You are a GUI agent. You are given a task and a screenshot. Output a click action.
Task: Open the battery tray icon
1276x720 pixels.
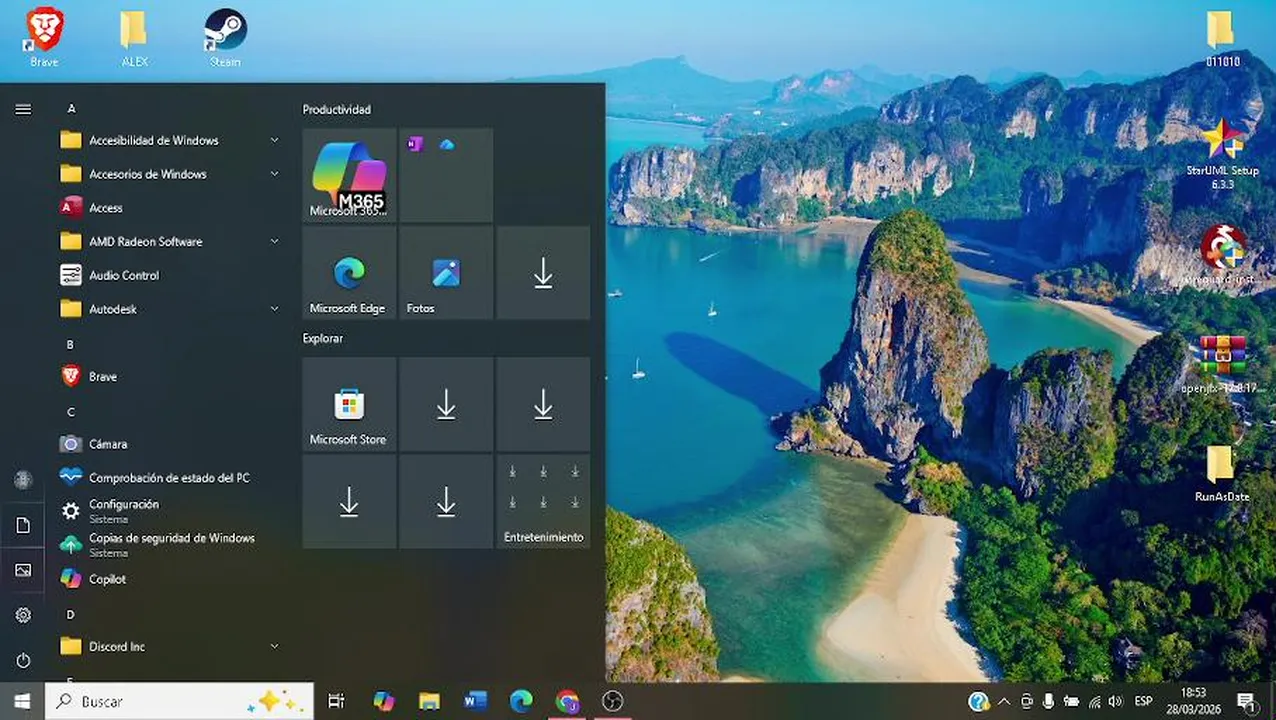[x=1071, y=702]
